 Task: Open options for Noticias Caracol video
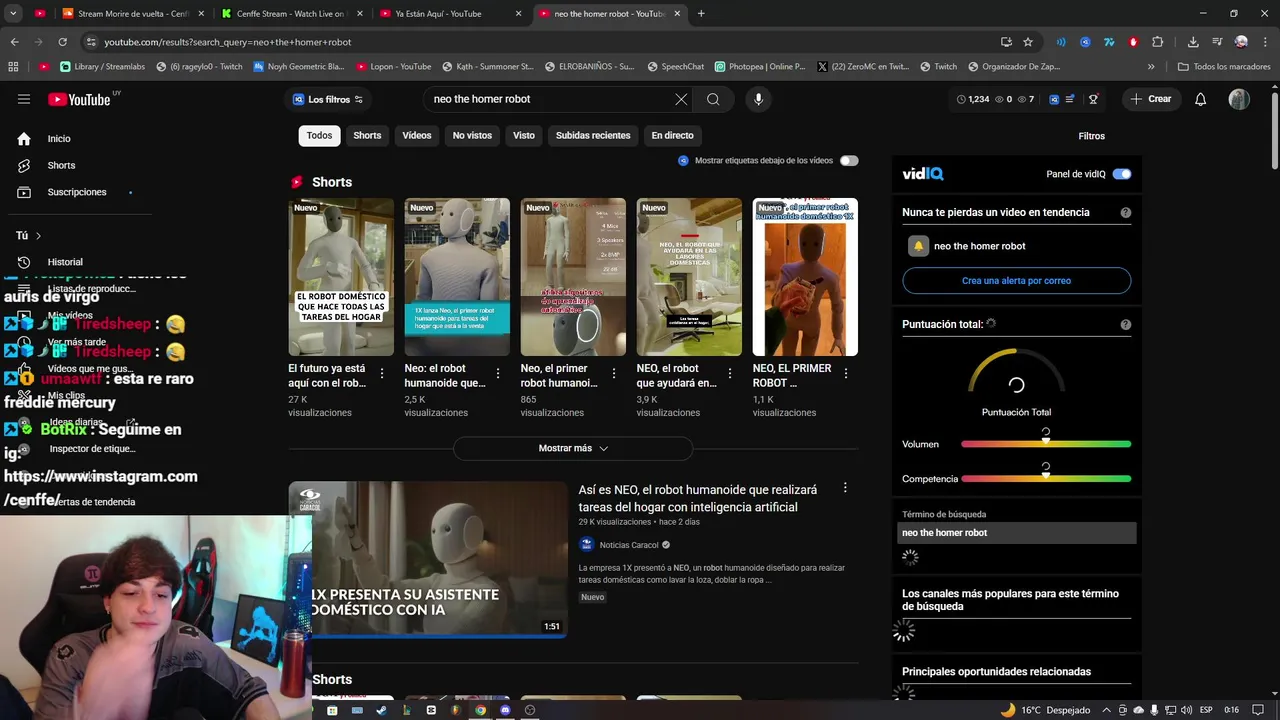[845, 488]
